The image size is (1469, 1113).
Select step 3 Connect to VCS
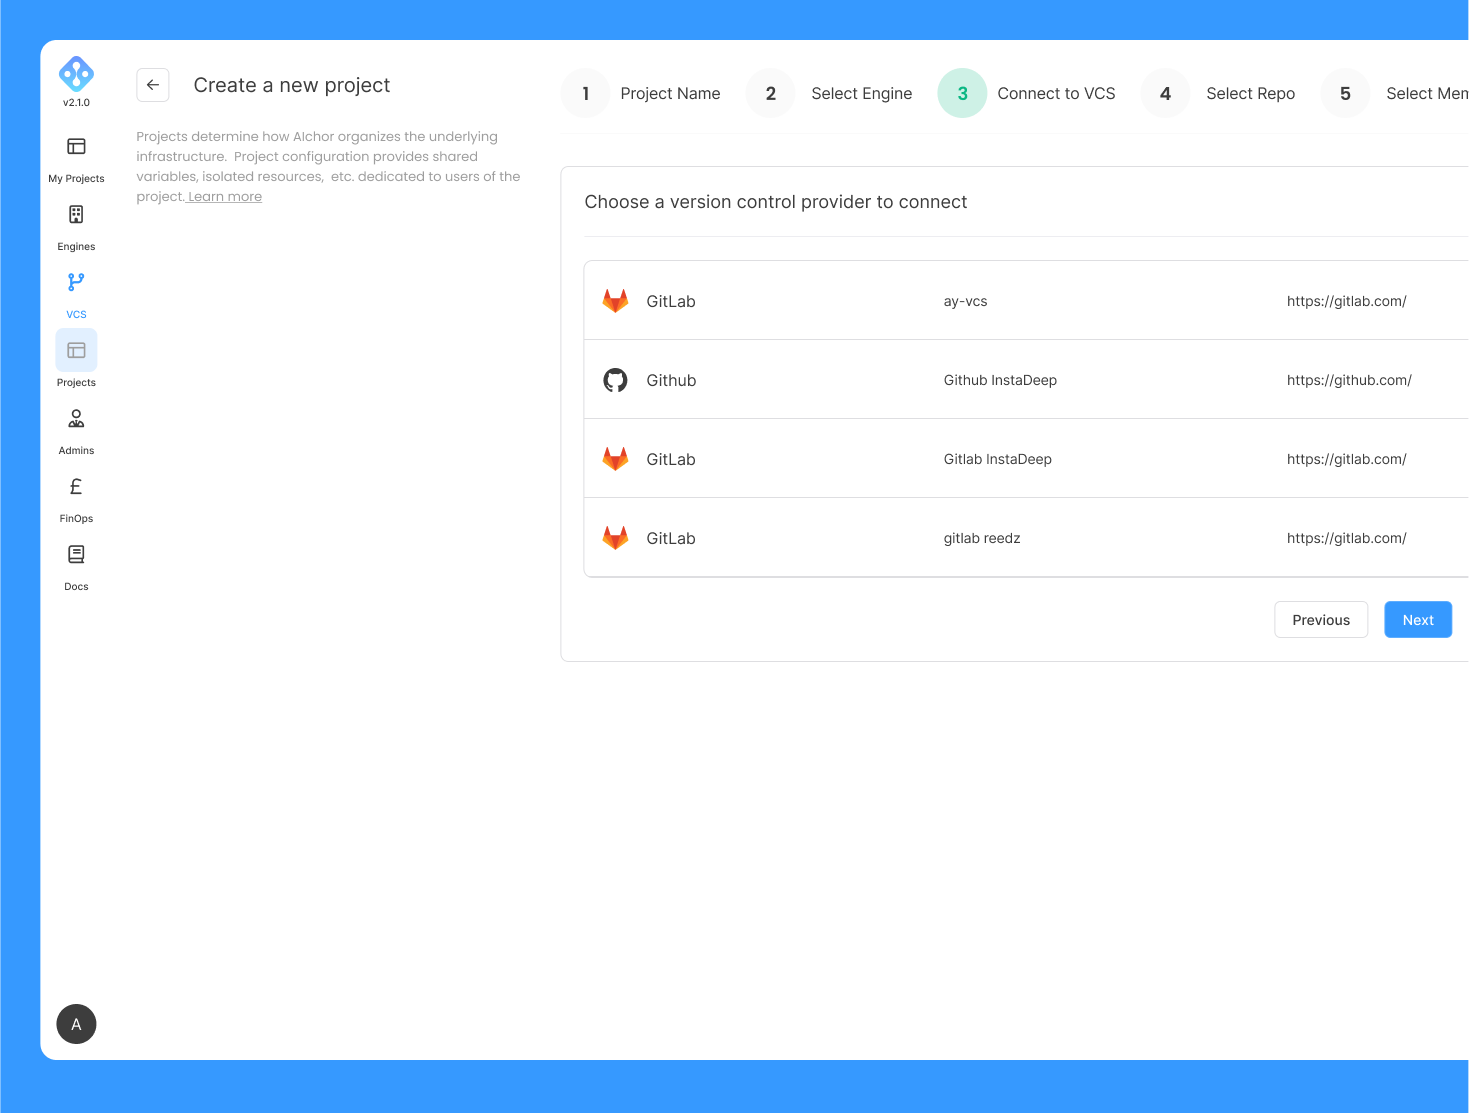click(x=1027, y=93)
